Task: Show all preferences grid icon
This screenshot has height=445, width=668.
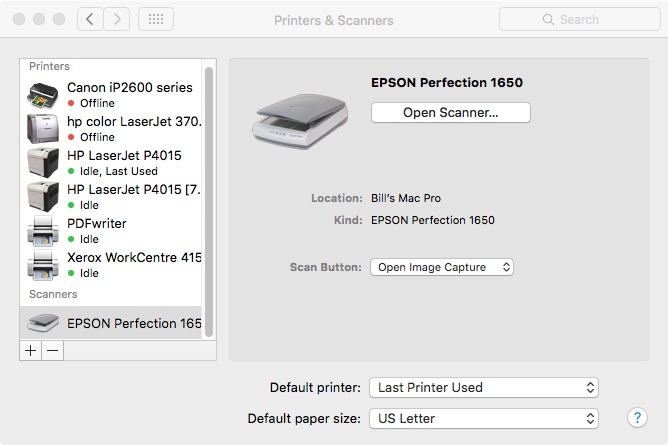Action: [x=156, y=19]
